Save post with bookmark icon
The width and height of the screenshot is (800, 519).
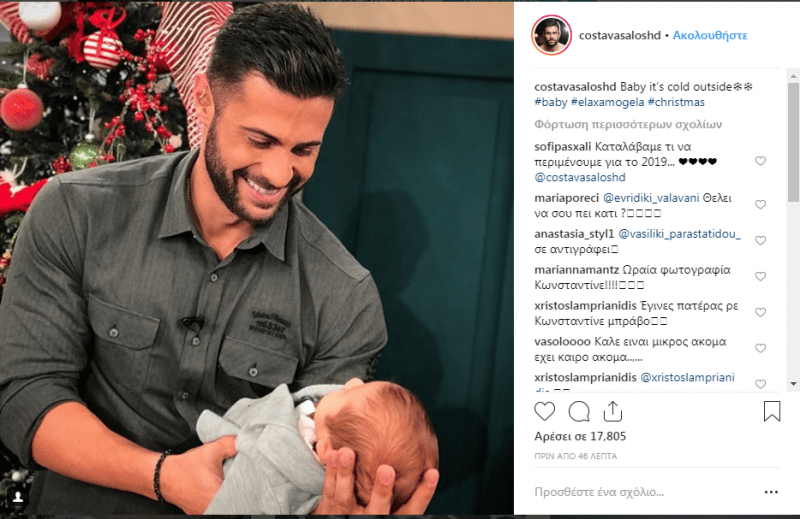[772, 411]
